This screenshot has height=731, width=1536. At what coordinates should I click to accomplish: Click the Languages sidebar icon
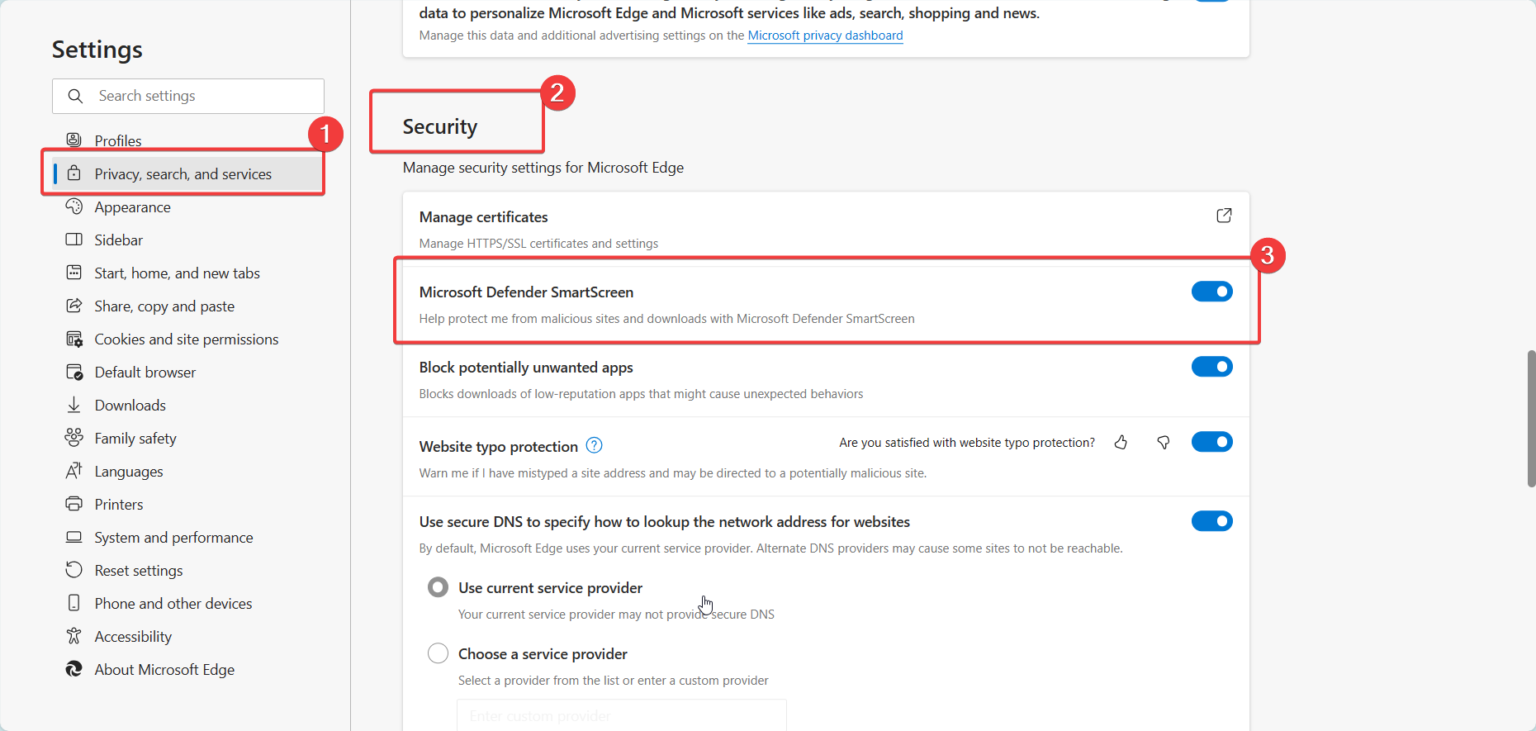click(x=72, y=470)
